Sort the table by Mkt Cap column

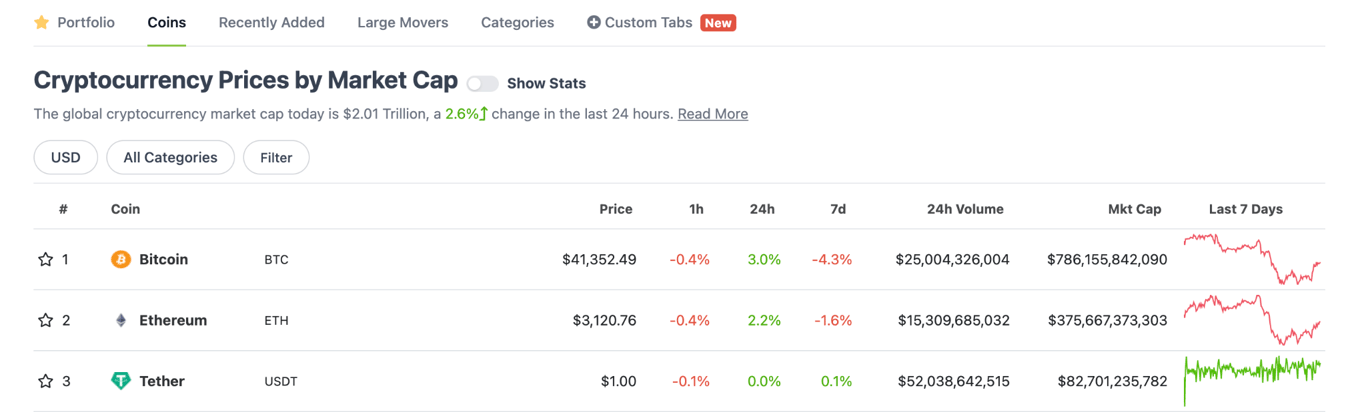[1134, 209]
